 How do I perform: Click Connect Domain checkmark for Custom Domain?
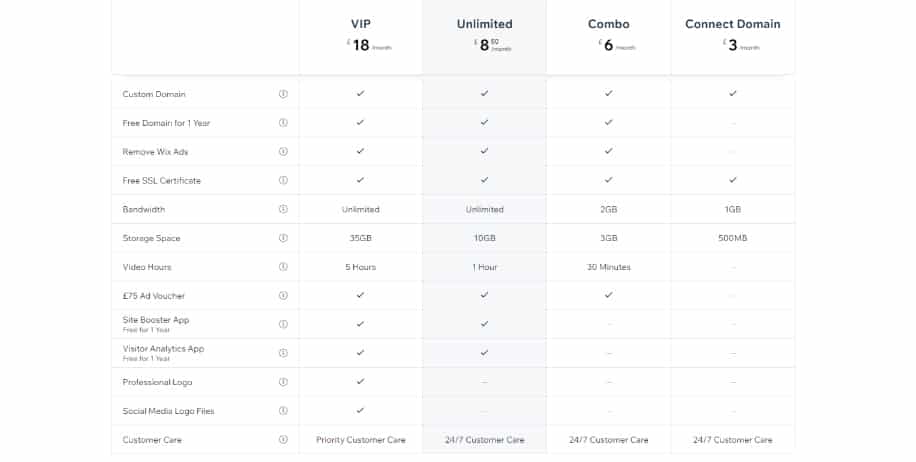[733, 93]
